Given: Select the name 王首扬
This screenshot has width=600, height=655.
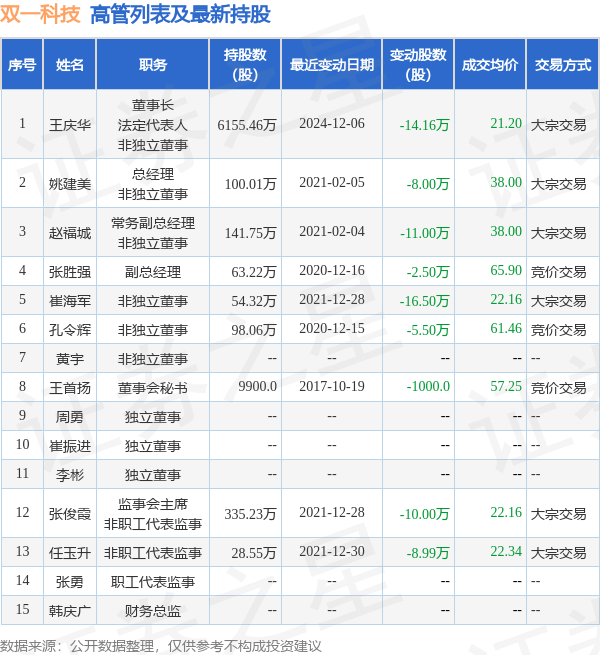Looking at the screenshot, I should [70, 388].
